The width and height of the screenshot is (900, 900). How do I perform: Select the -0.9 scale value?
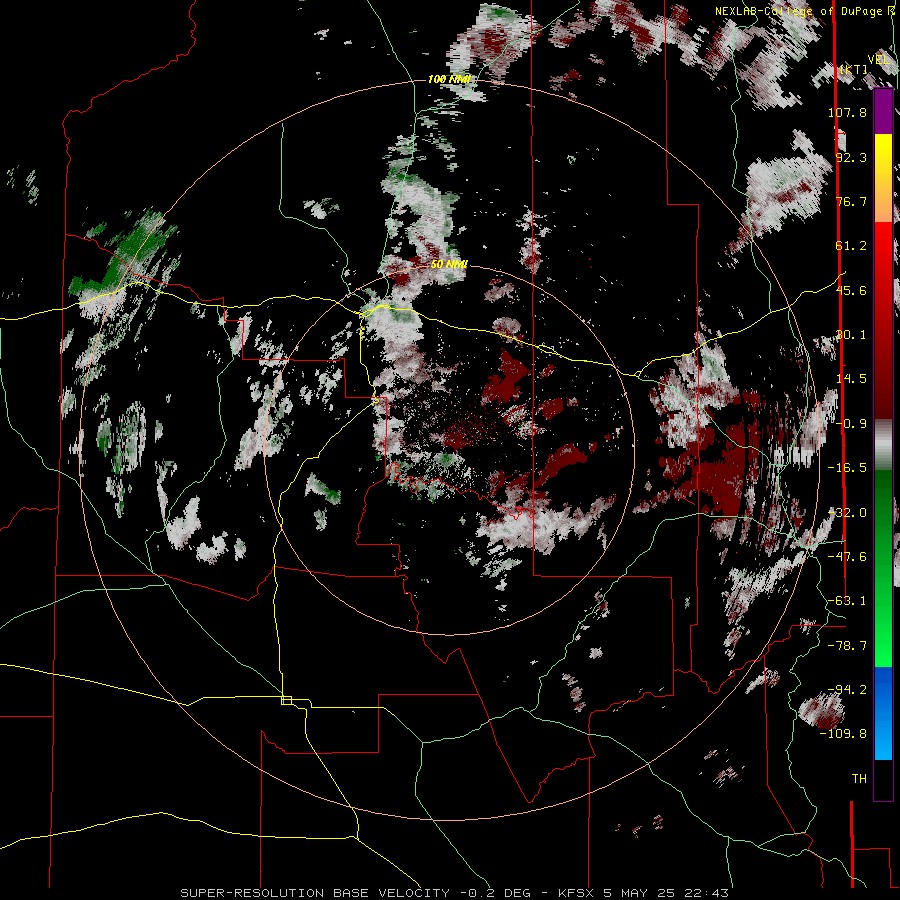pos(851,424)
